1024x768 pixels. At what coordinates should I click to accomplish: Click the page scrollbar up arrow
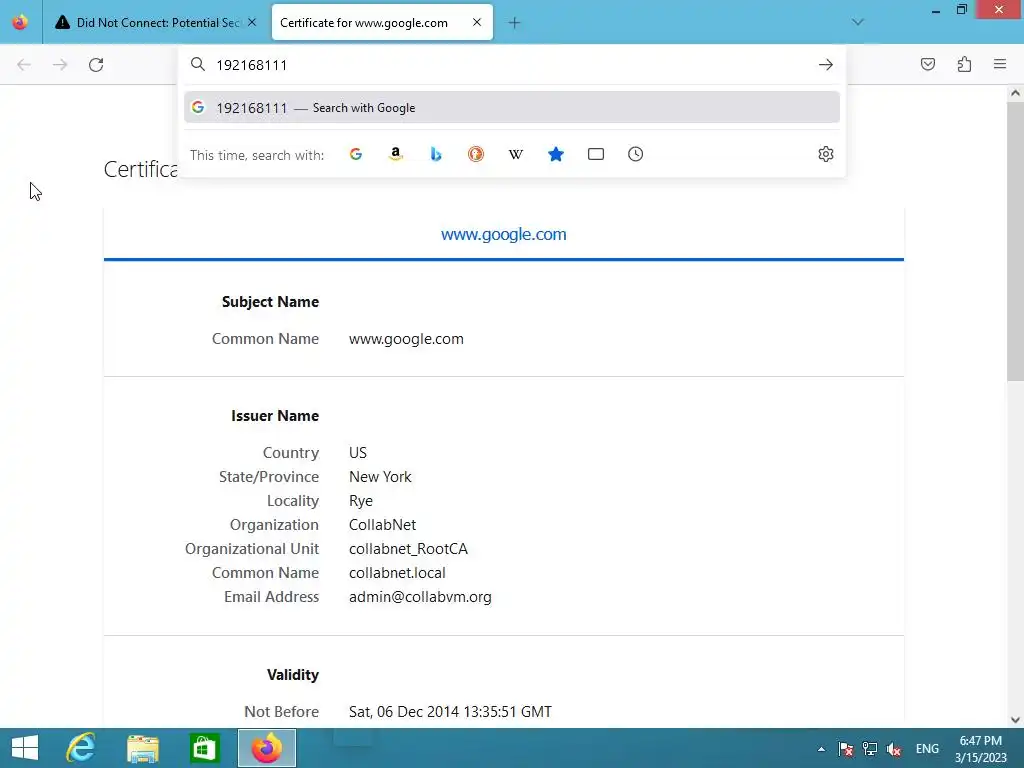[x=1015, y=93]
